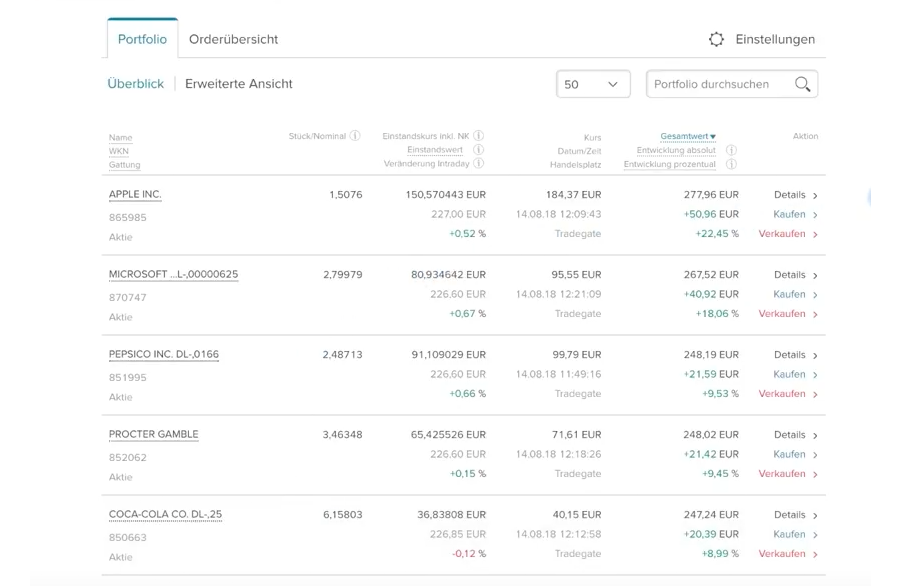Image resolution: width=900 pixels, height=586 pixels.
Task: Click the settings gear icon
Action: pyautogui.click(x=716, y=40)
